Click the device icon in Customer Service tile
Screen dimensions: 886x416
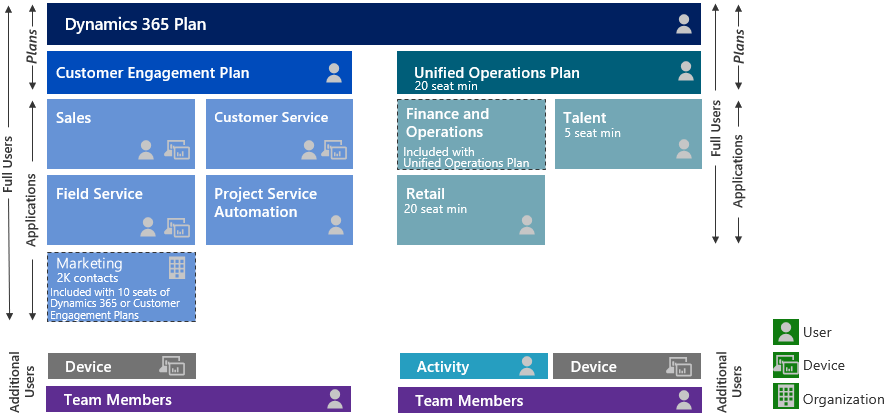pos(335,150)
